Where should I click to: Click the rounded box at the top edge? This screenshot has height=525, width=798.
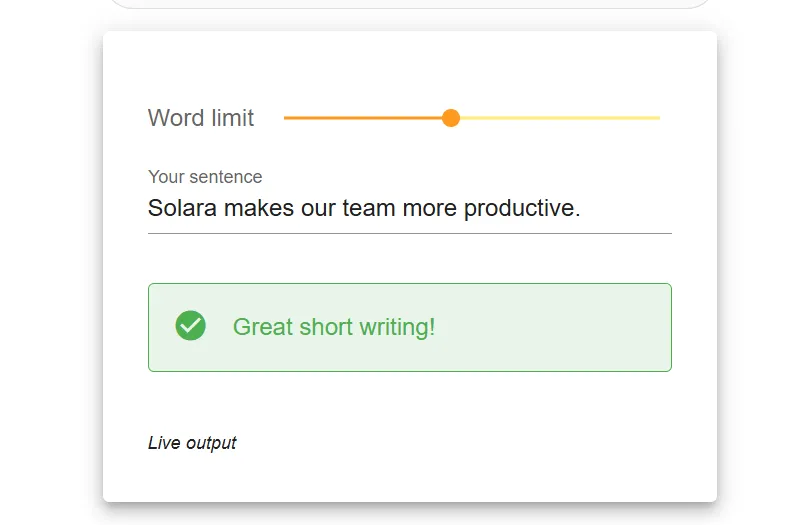(409, 4)
